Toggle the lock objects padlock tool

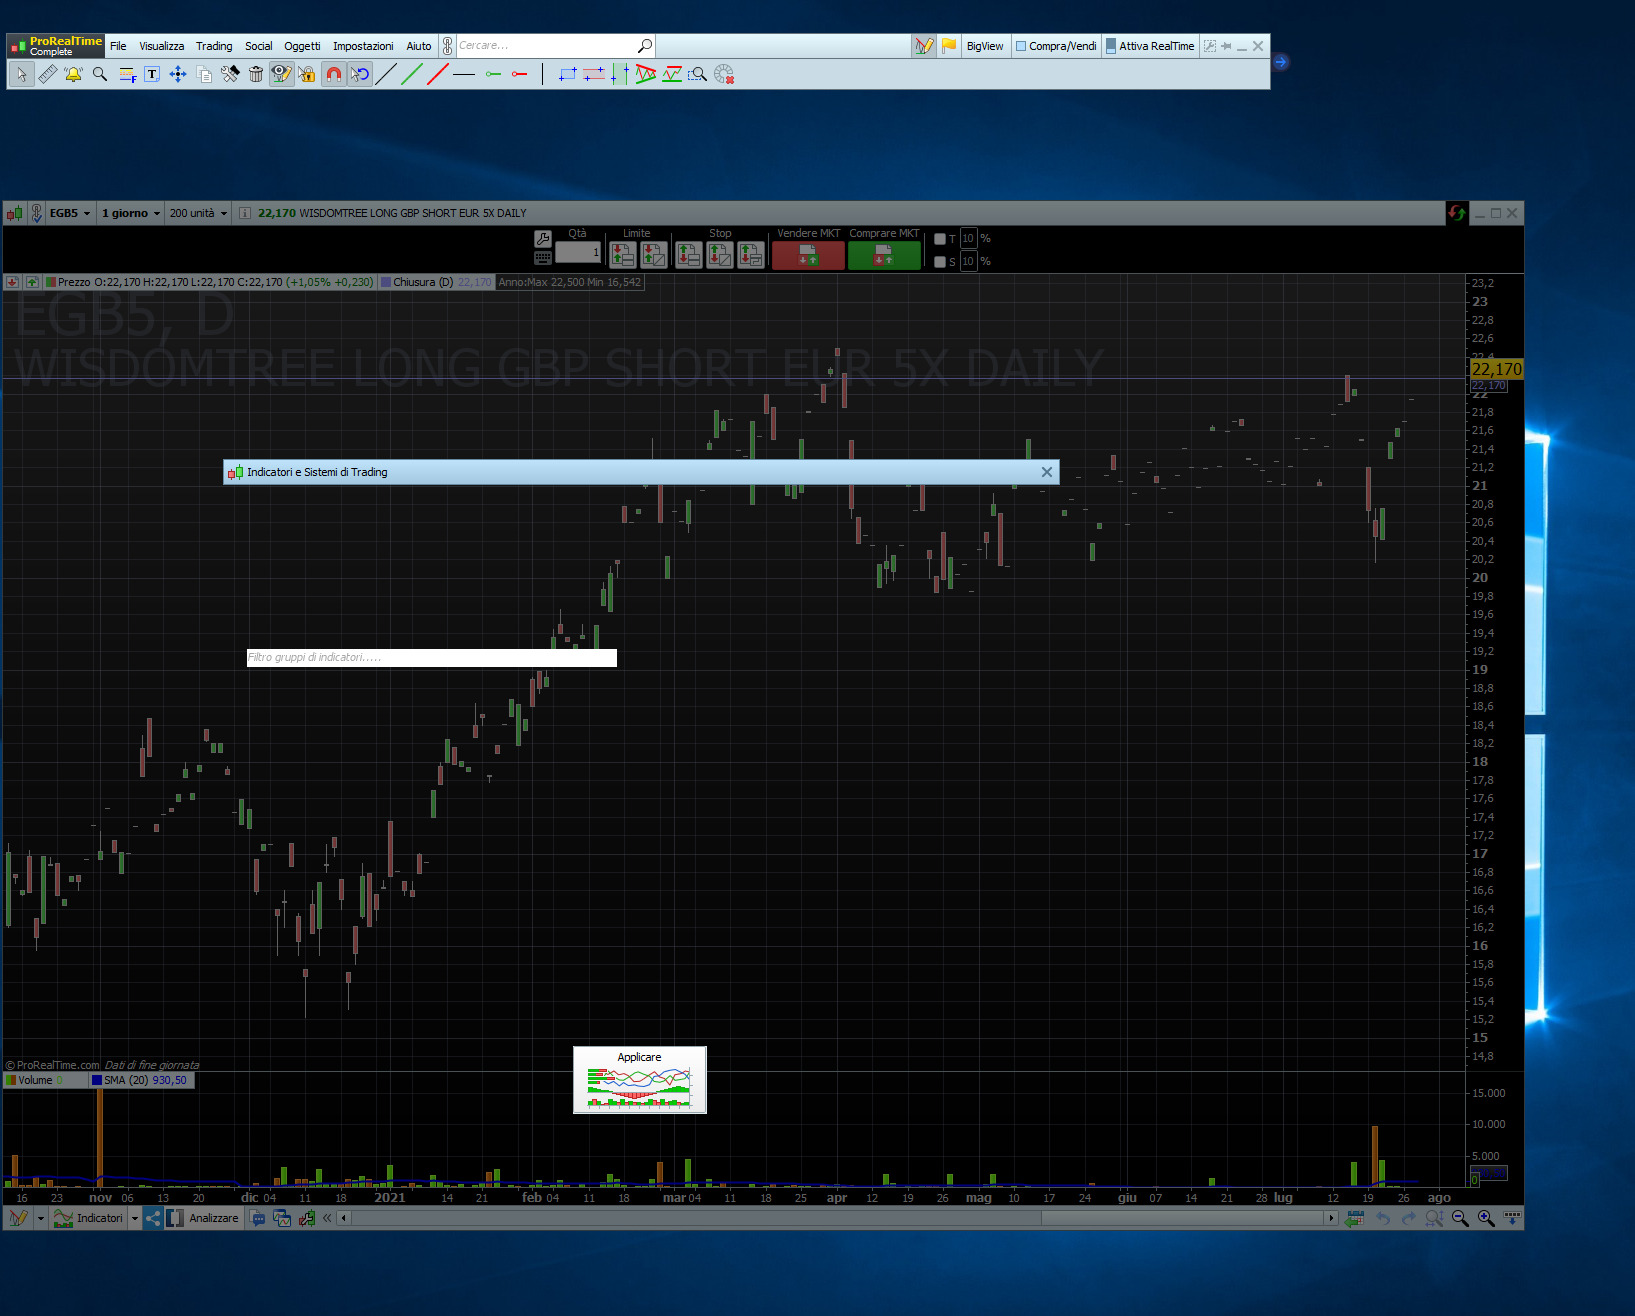pyautogui.click(x=307, y=74)
